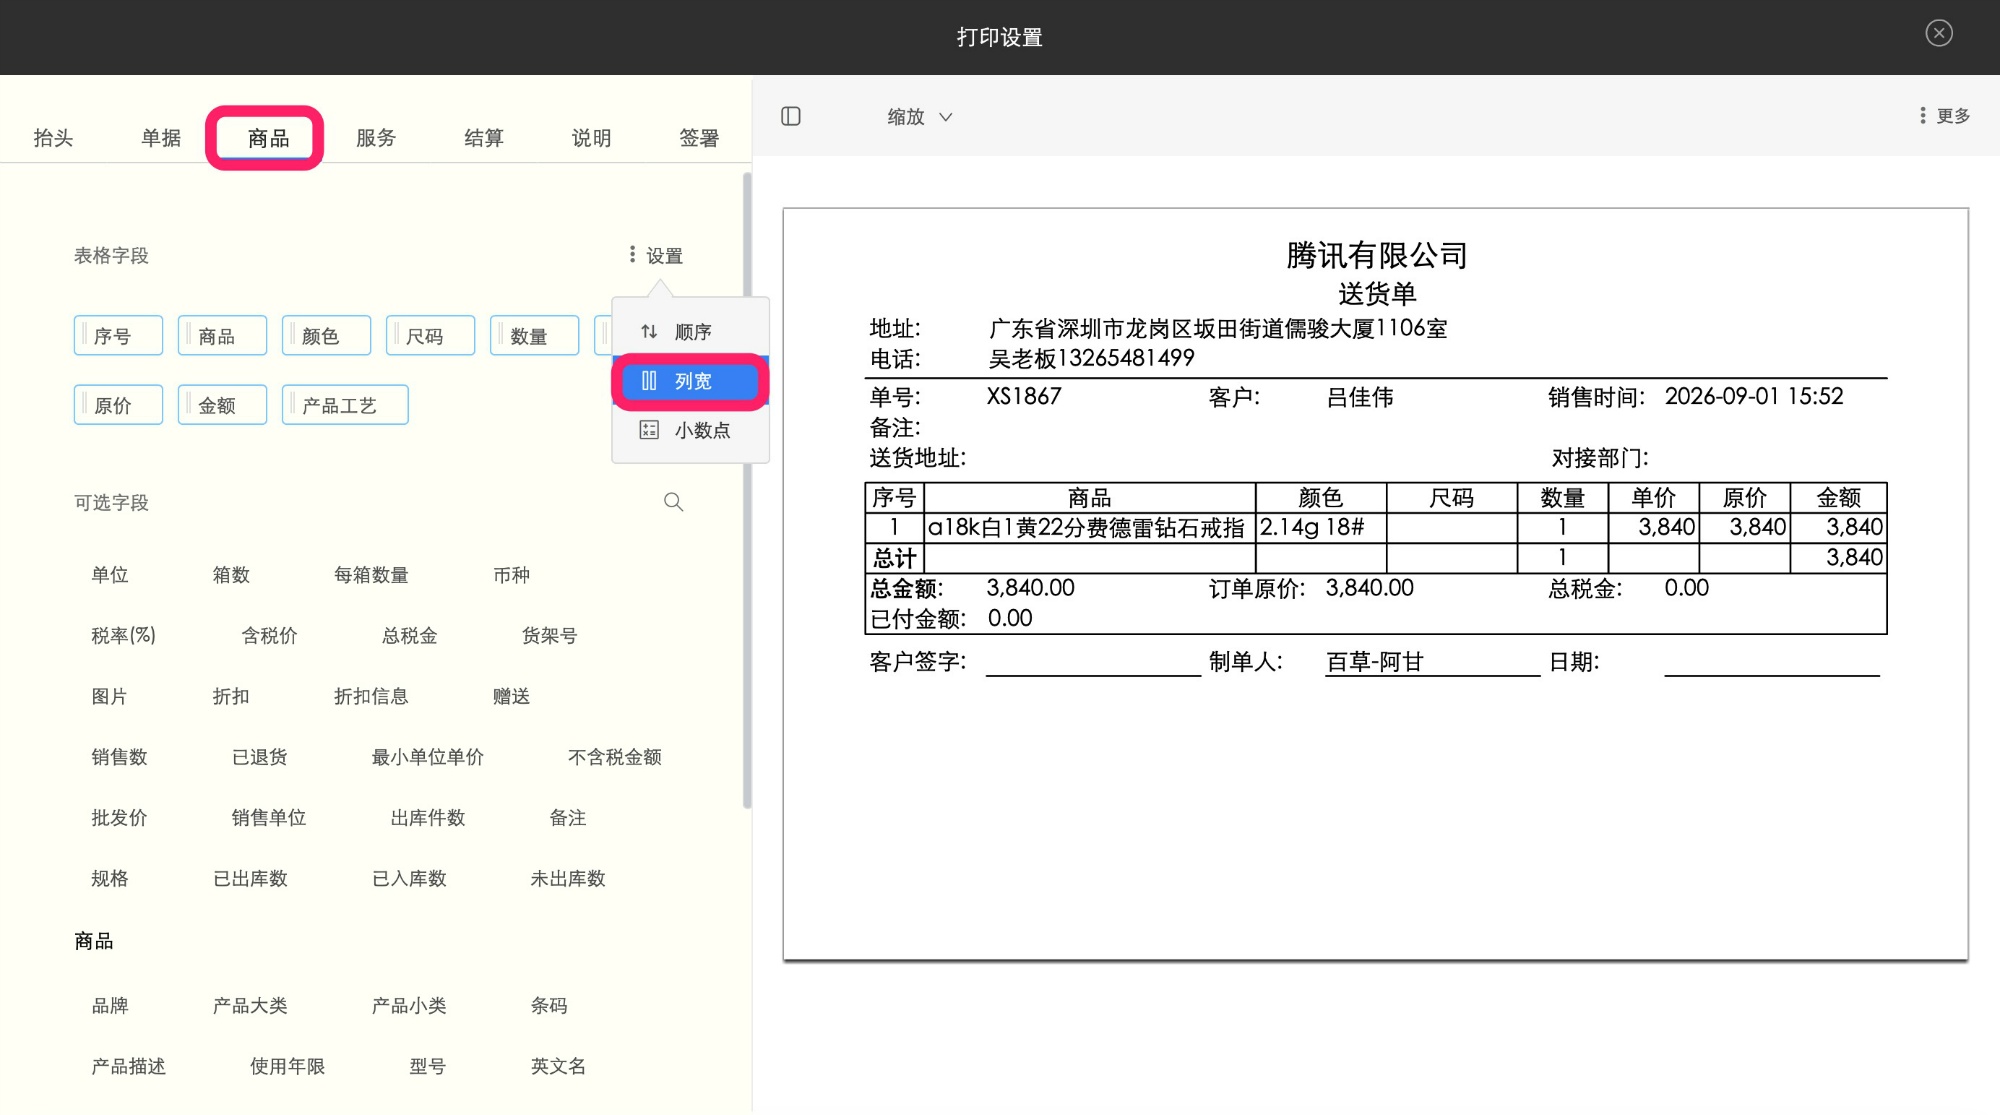This screenshot has width=2000, height=1115.
Task: Choose 小数点 in the settings popup
Action: [690, 430]
